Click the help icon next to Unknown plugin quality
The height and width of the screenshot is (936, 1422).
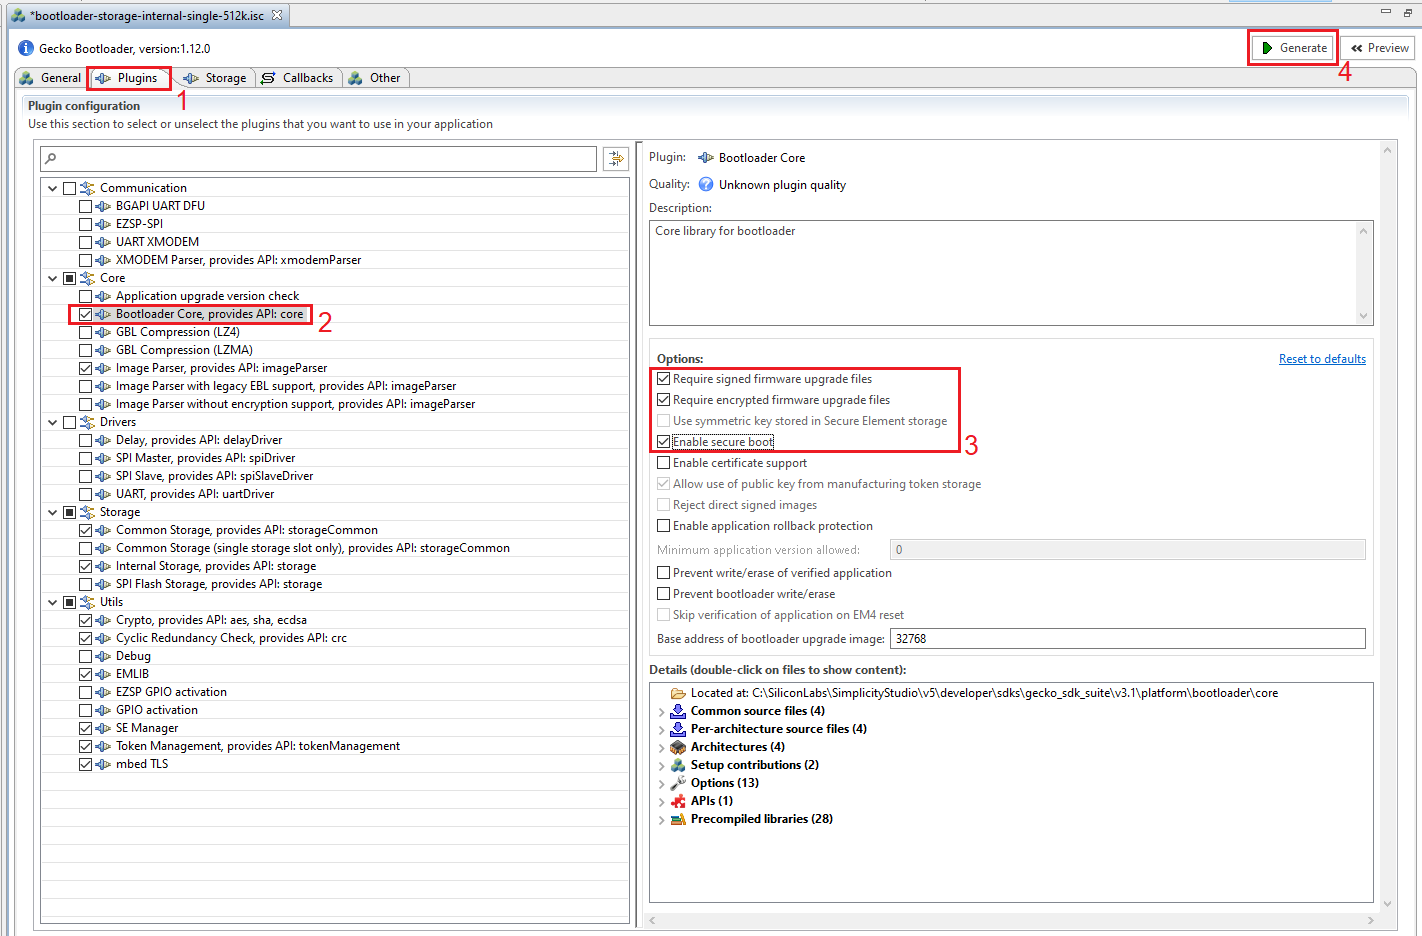(707, 184)
